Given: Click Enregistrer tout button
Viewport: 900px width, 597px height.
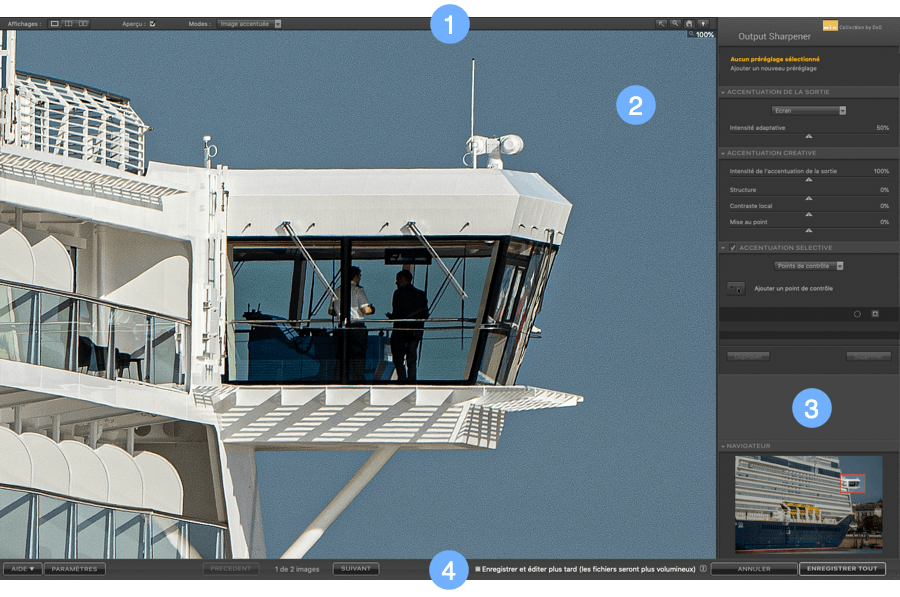Looking at the screenshot, I should click(842, 569).
